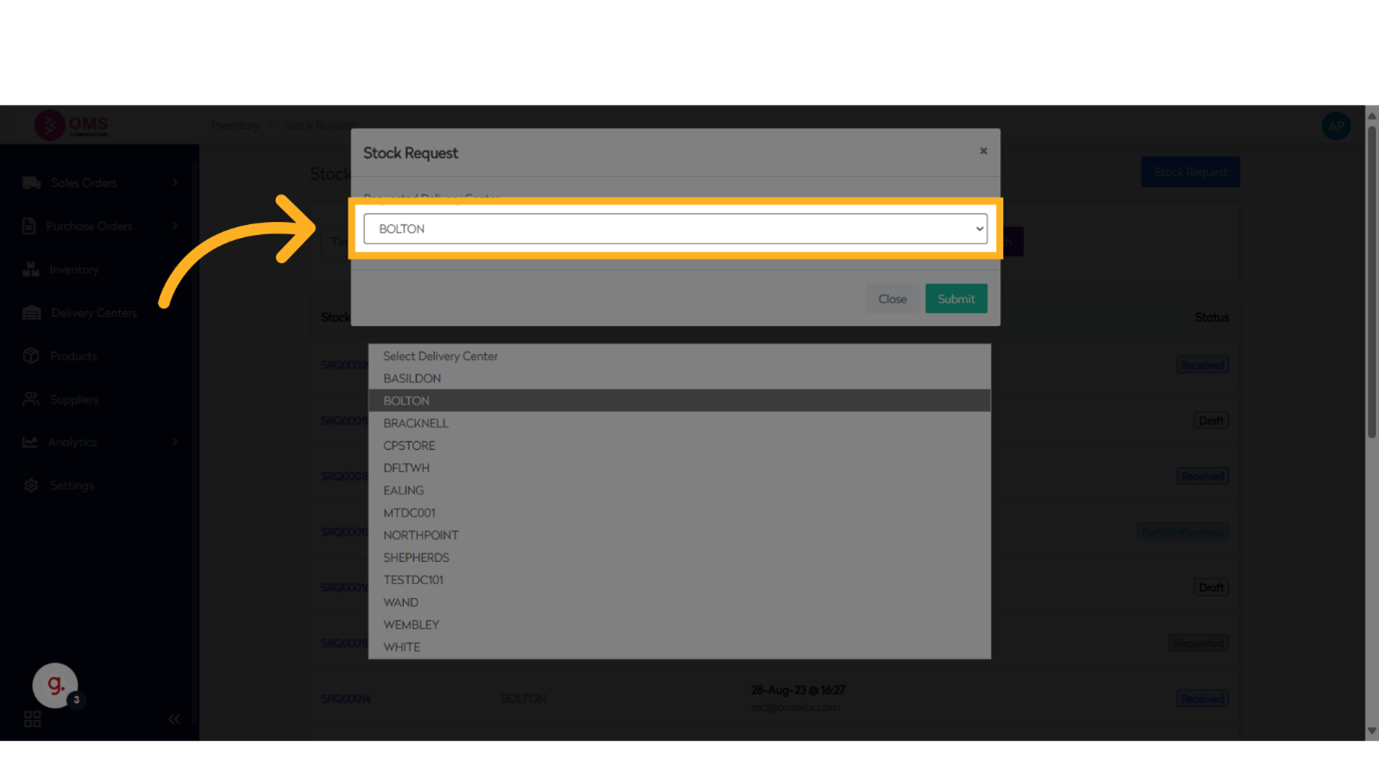This screenshot has height=776, width=1379.
Task: Select BASILDON from the dropdown list
Action: click(412, 378)
